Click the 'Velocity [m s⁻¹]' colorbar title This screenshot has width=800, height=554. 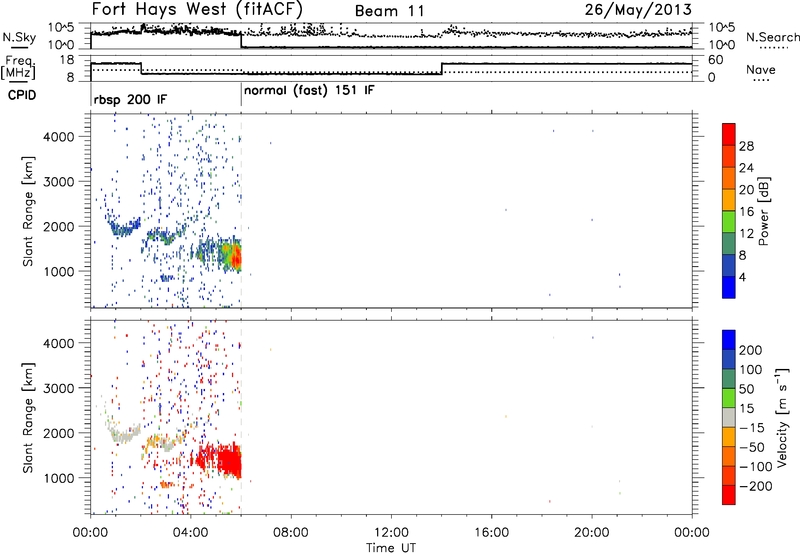782,417
